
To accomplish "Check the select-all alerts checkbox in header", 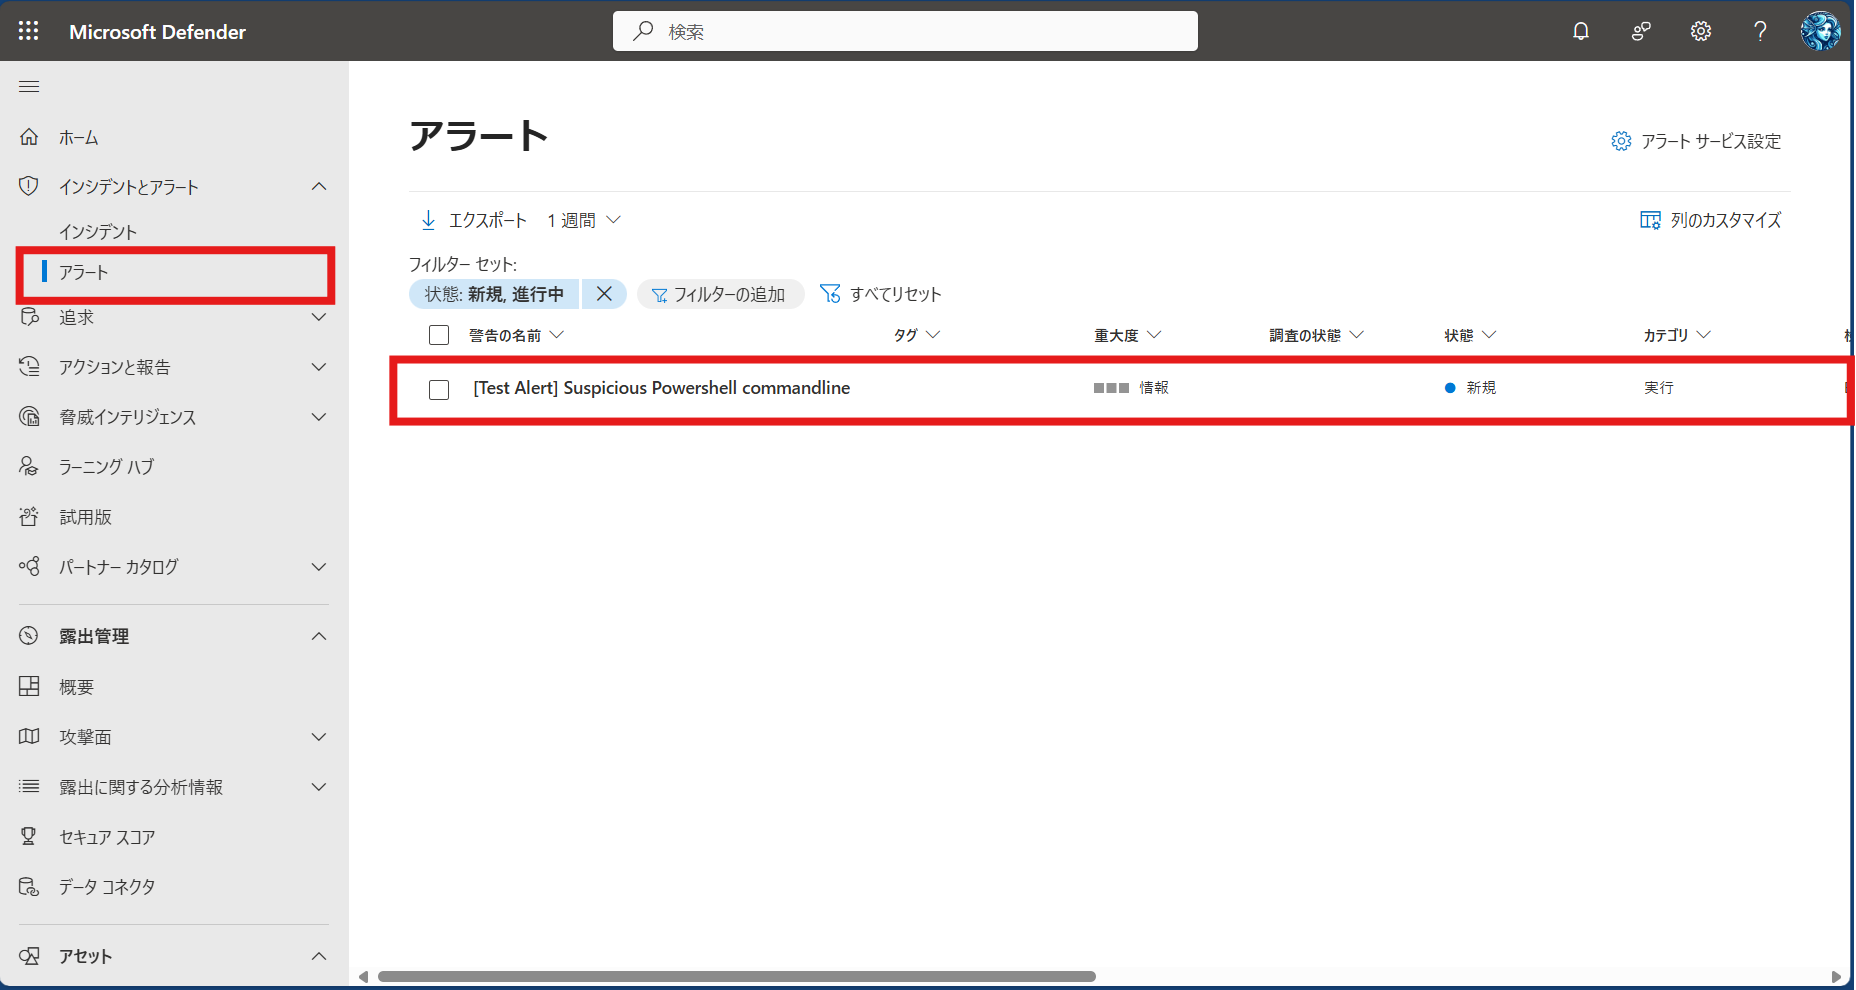I will pyautogui.click(x=439, y=335).
